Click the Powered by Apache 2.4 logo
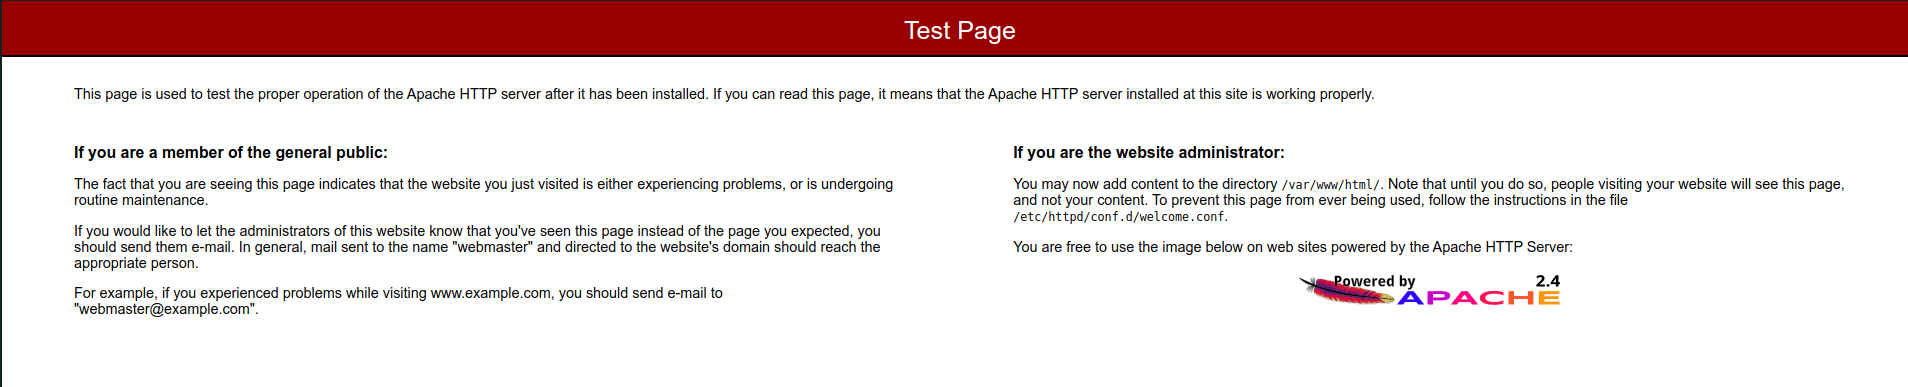Image resolution: width=1908 pixels, height=387 pixels. point(1429,290)
